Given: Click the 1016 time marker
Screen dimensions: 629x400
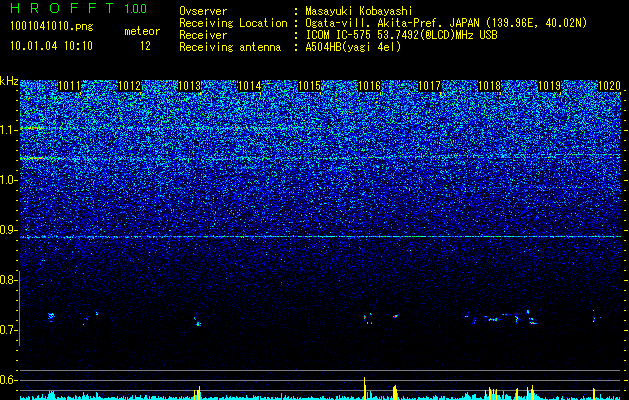Looking at the screenshot, I should pos(369,86).
